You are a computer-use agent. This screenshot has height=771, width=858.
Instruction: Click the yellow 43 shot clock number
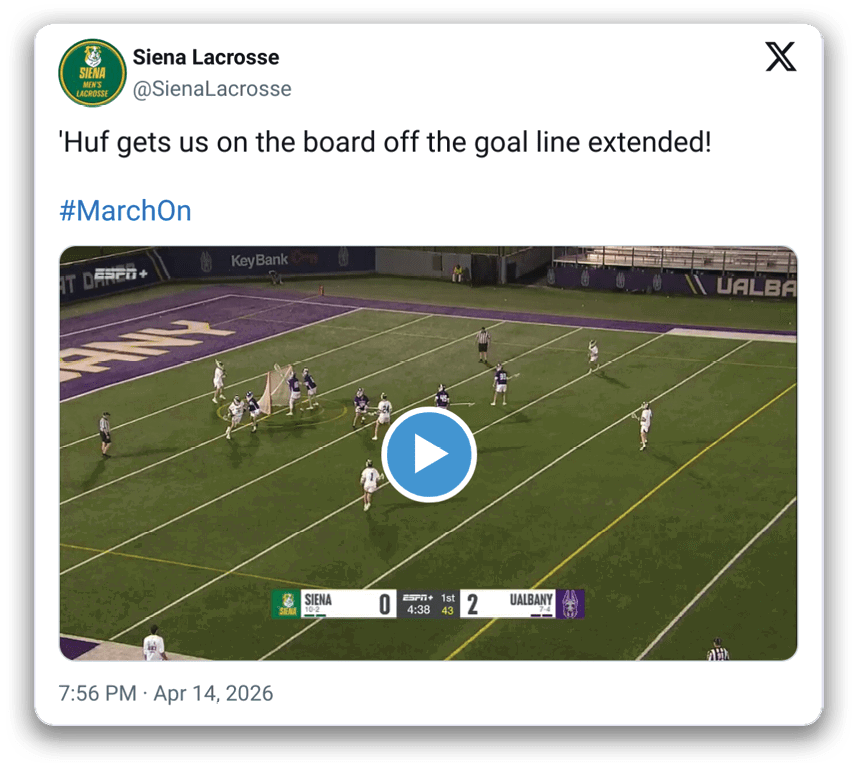448,610
